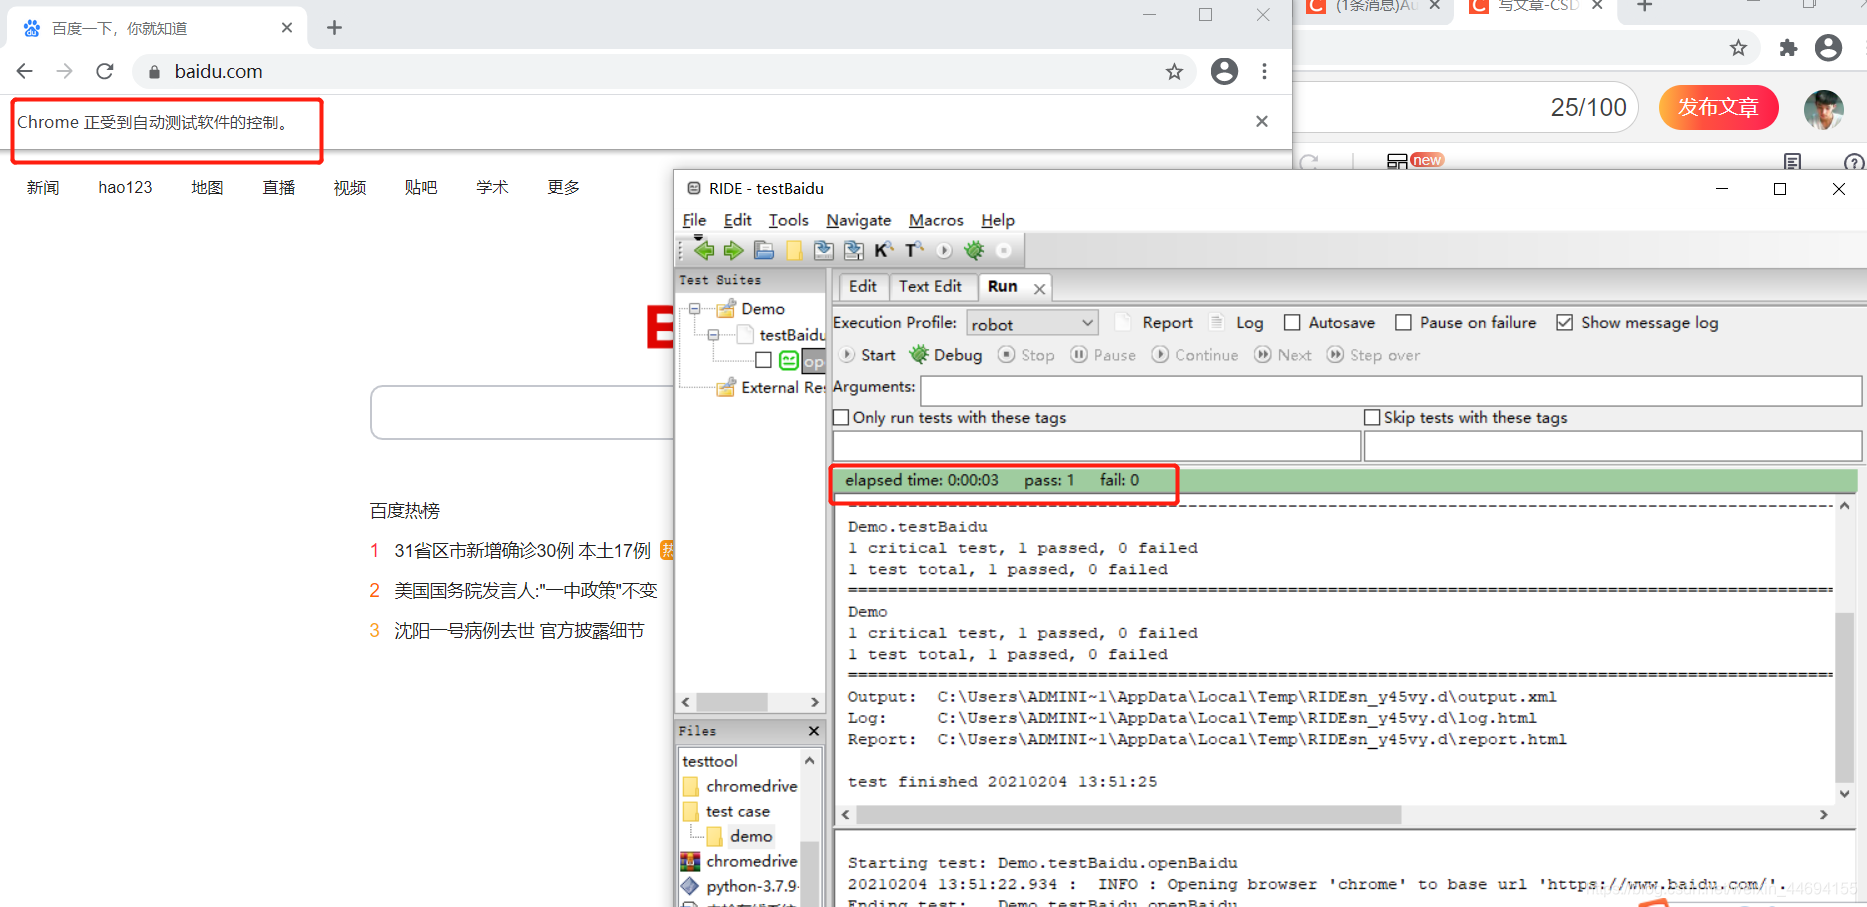The height and width of the screenshot is (907, 1867).
Task: Click the 新闻 link on Baidu
Action: coord(43,187)
